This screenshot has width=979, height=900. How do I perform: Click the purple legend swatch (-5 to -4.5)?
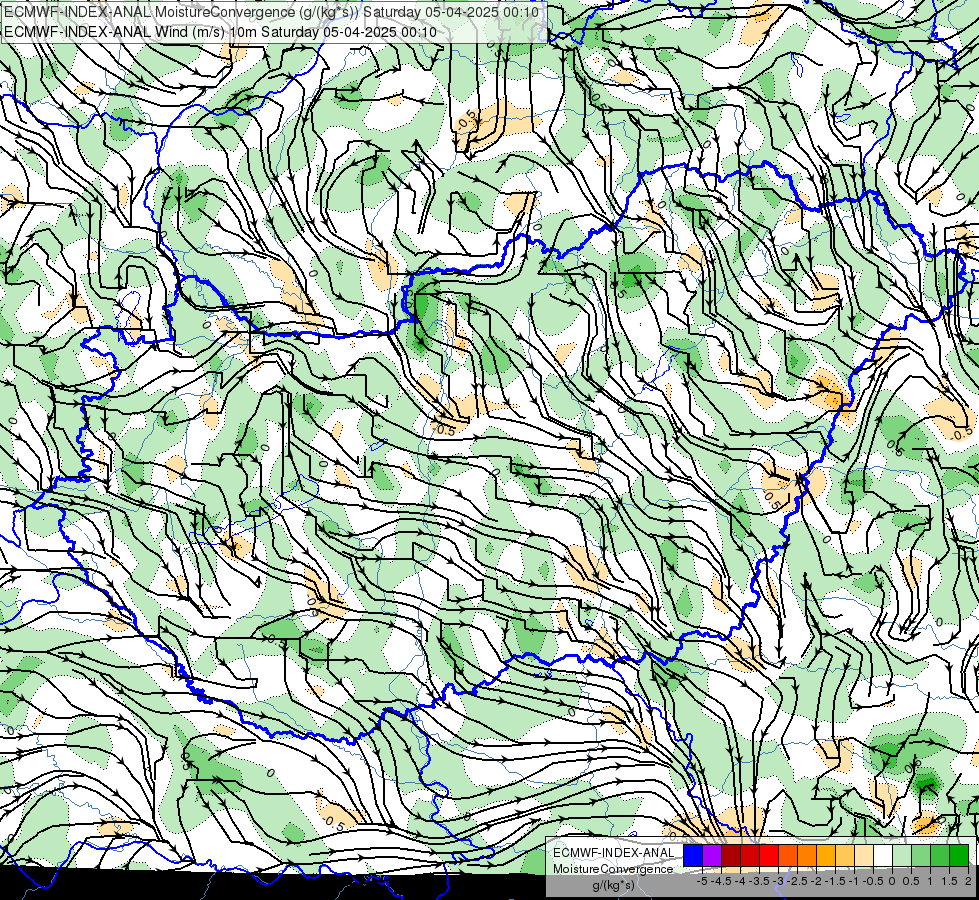click(712, 855)
